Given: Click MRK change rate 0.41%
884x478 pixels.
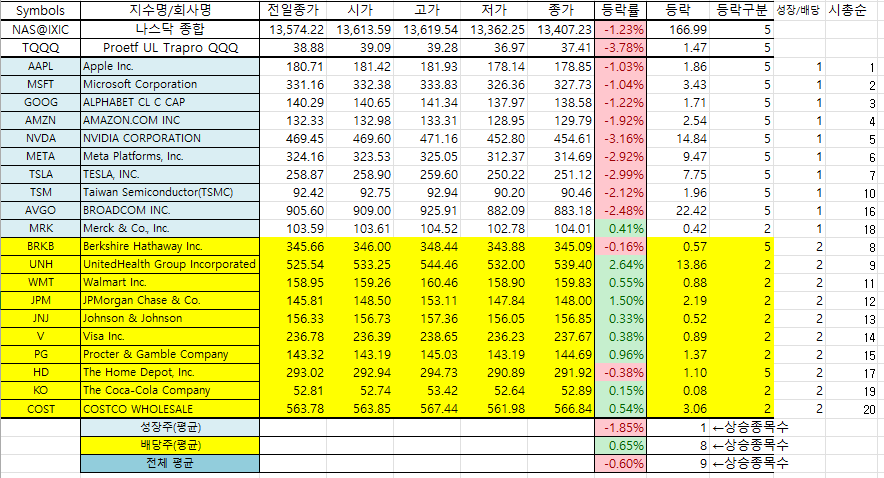Looking at the screenshot, I should [x=620, y=229].
